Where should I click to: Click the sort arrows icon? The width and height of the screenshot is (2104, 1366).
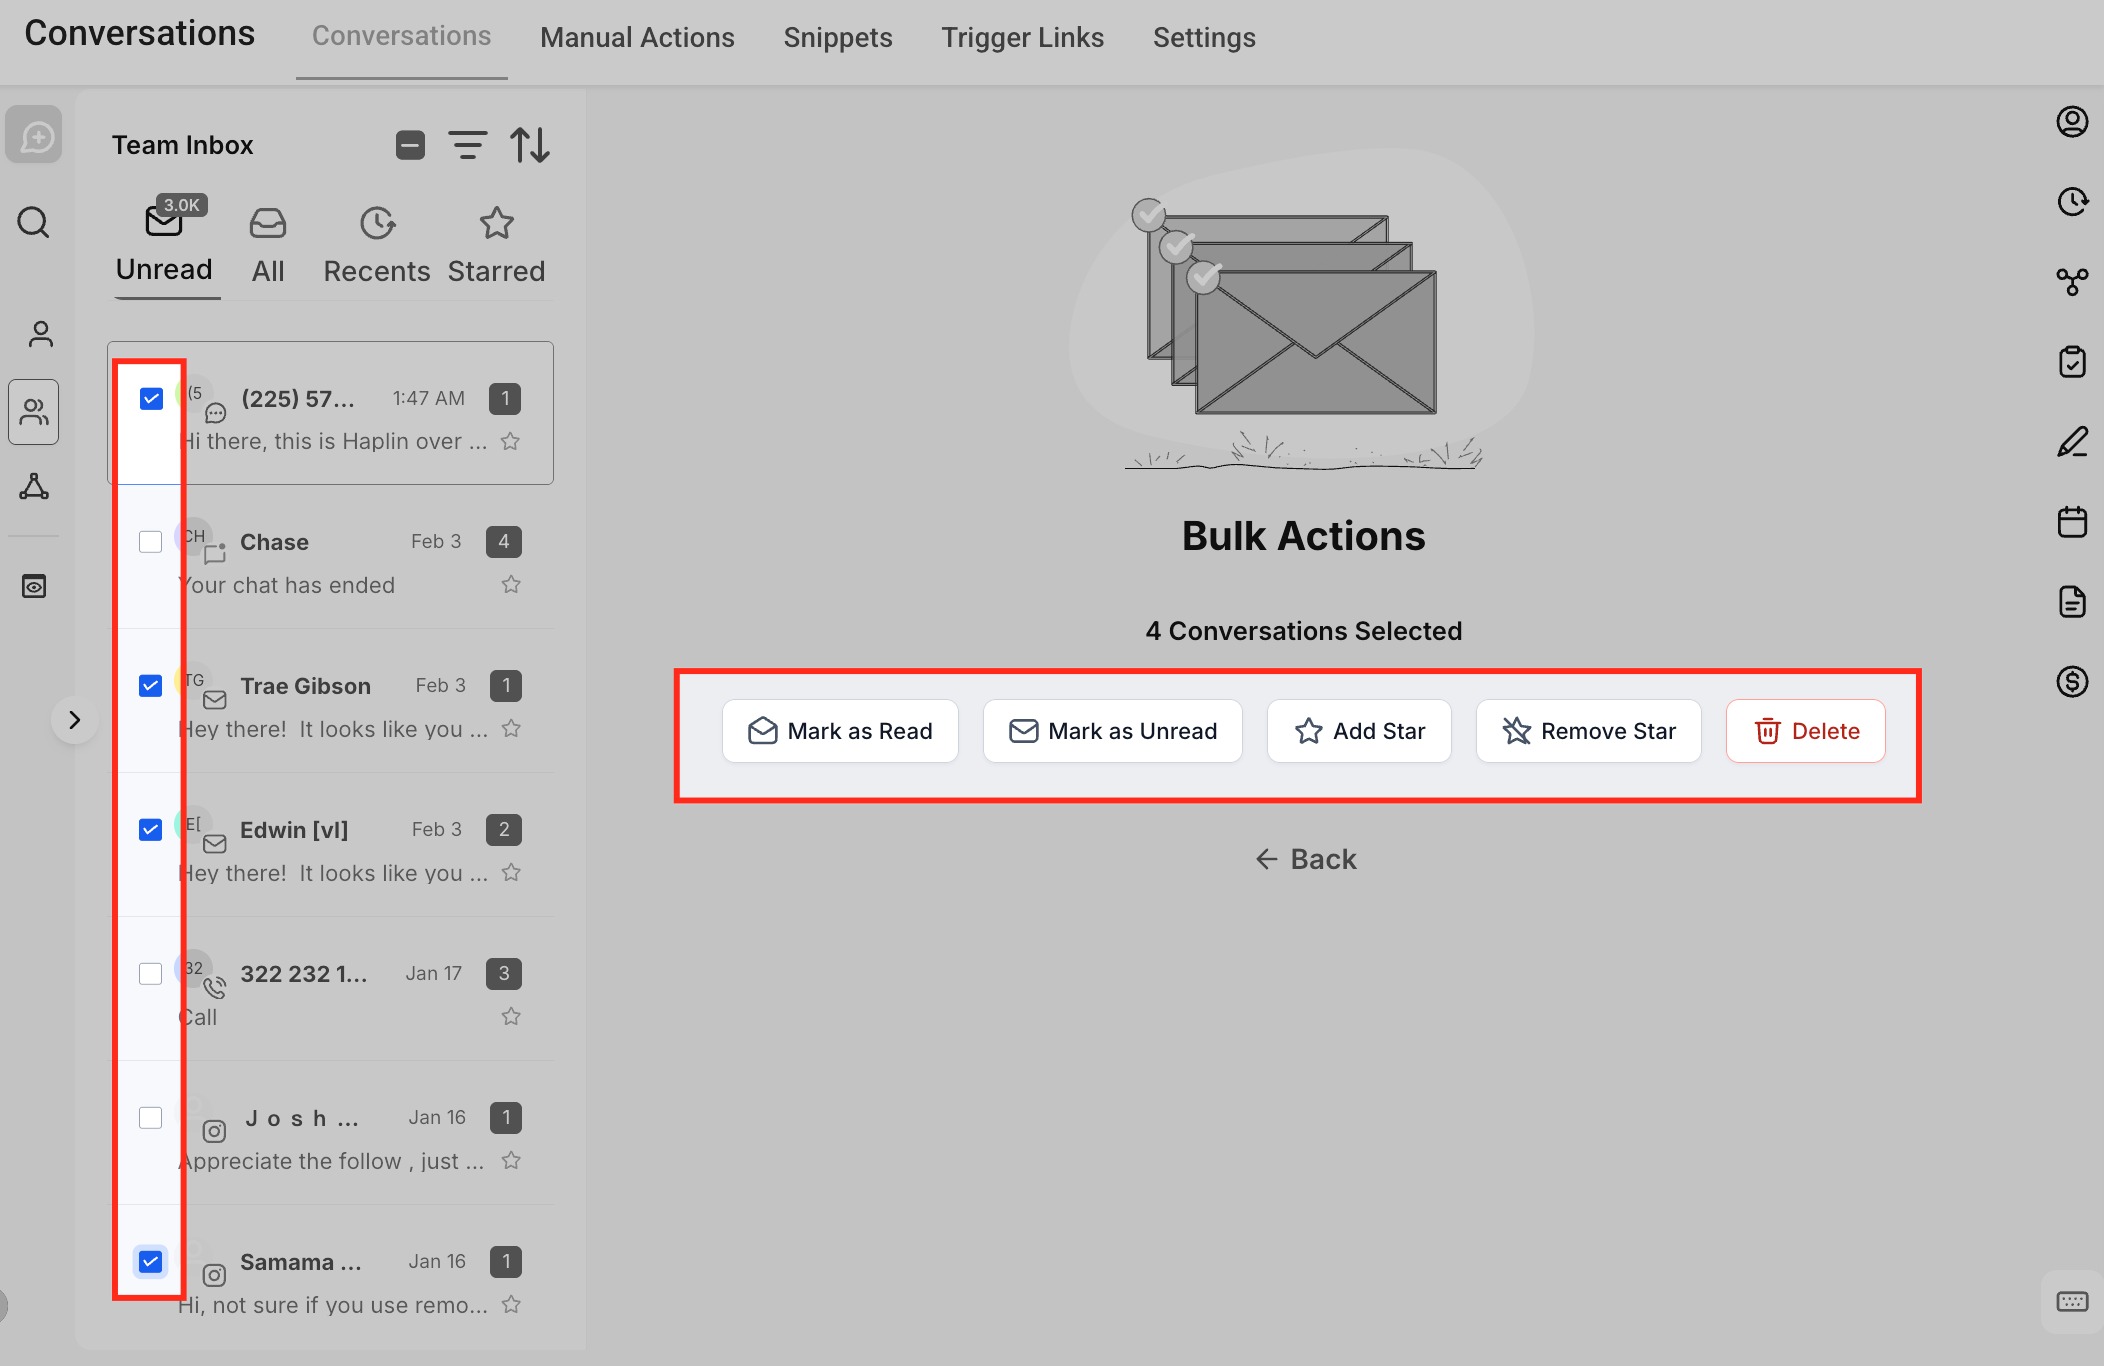[x=530, y=146]
